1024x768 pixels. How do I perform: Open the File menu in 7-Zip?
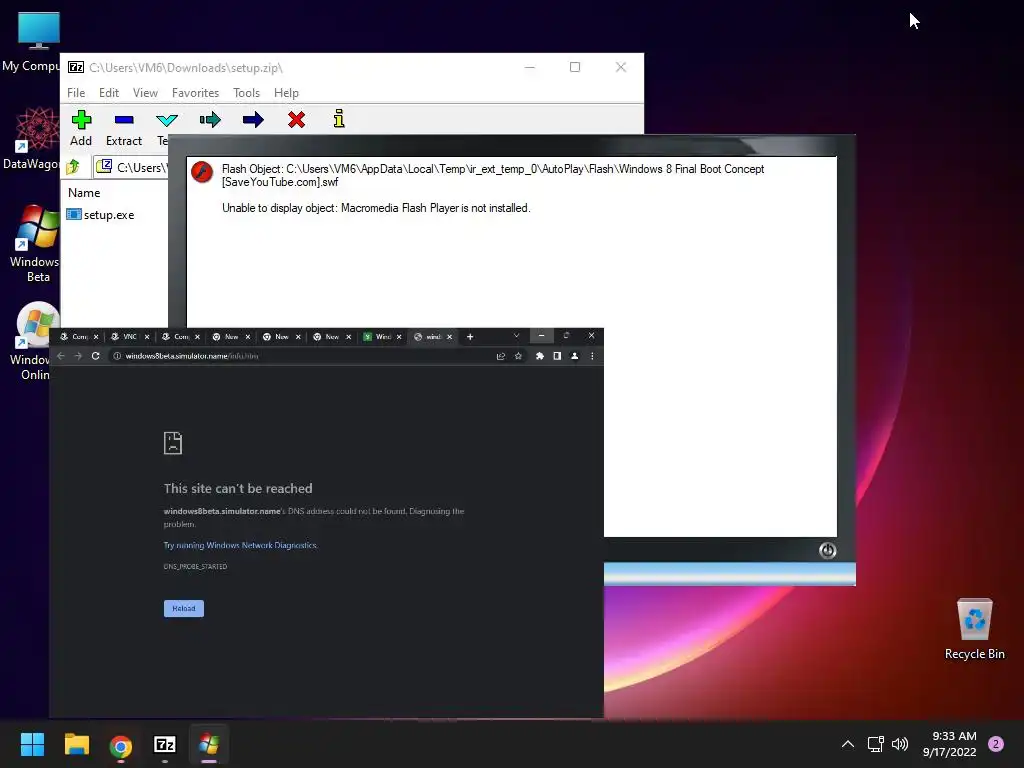pyautogui.click(x=76, y=93)
